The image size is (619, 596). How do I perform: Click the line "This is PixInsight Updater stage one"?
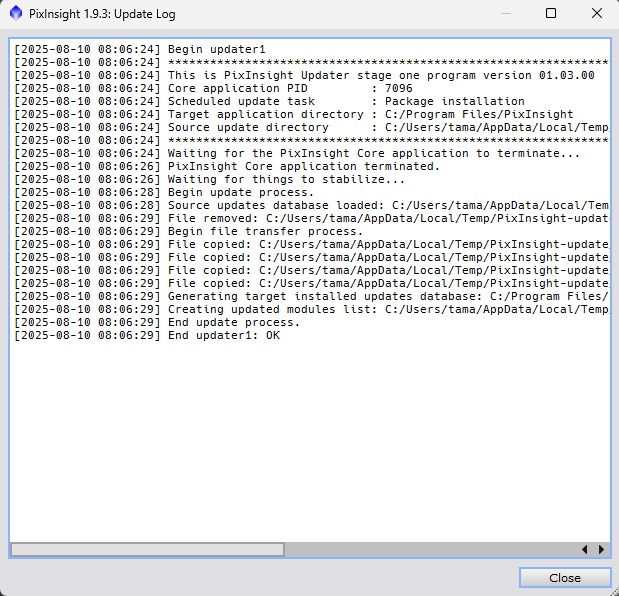[304, 75]
